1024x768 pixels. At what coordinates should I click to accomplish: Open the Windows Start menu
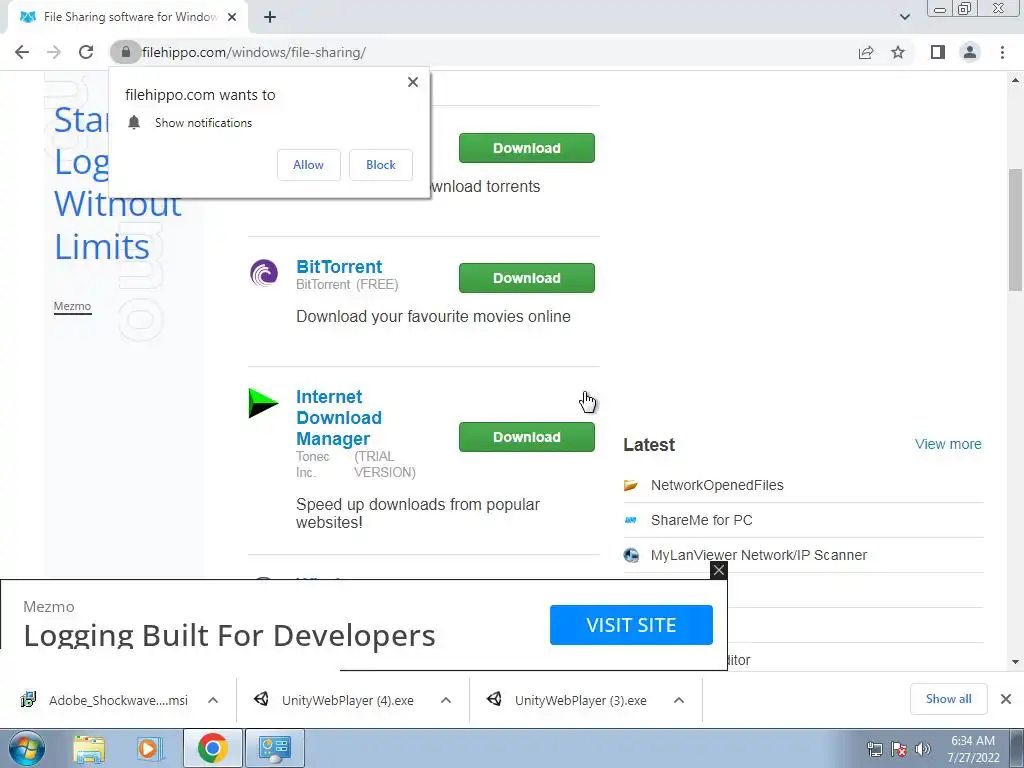coord(27,748)
